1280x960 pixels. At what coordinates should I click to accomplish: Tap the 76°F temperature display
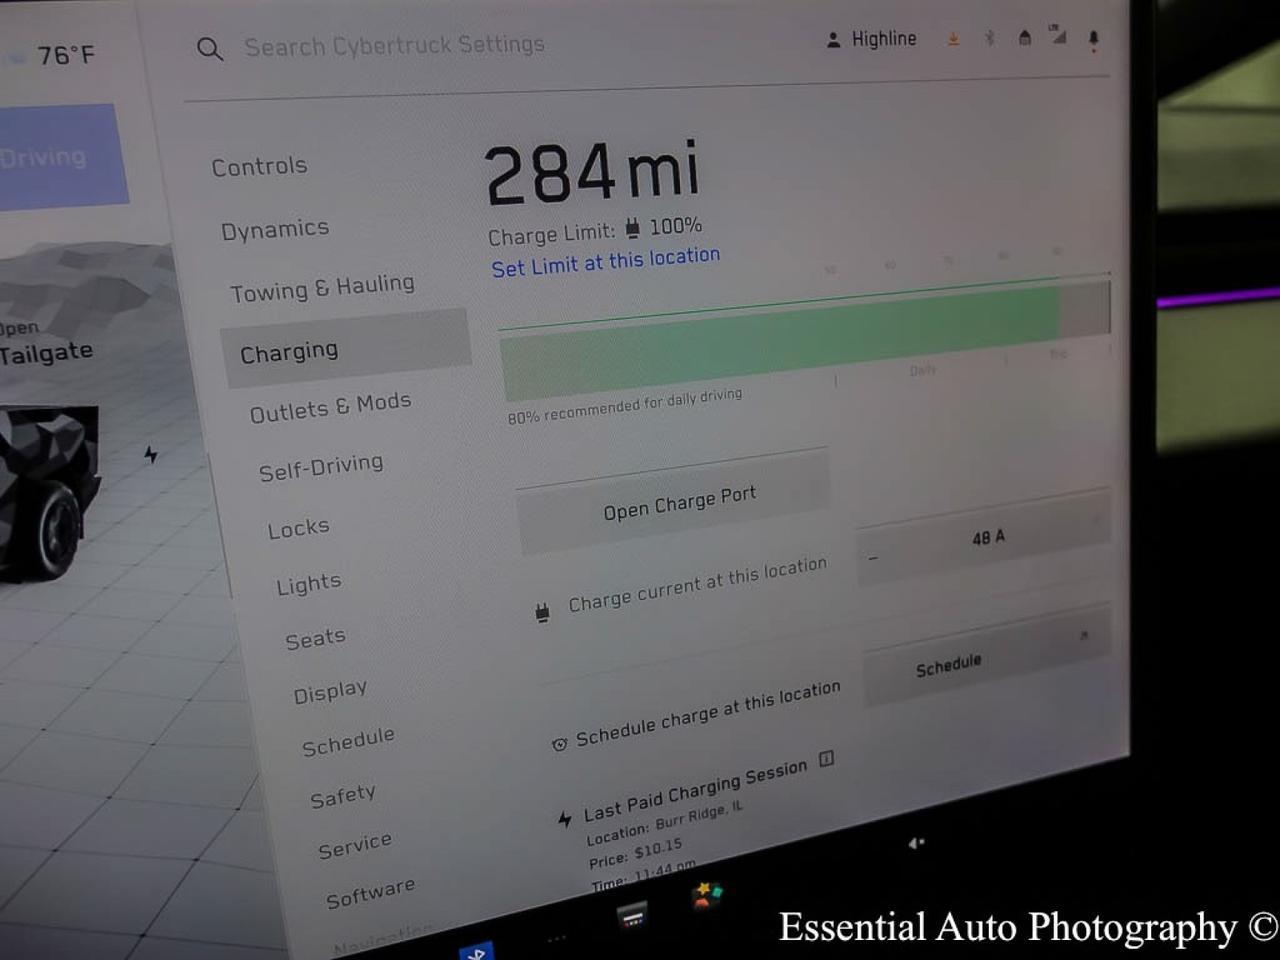tap(66, 55)
